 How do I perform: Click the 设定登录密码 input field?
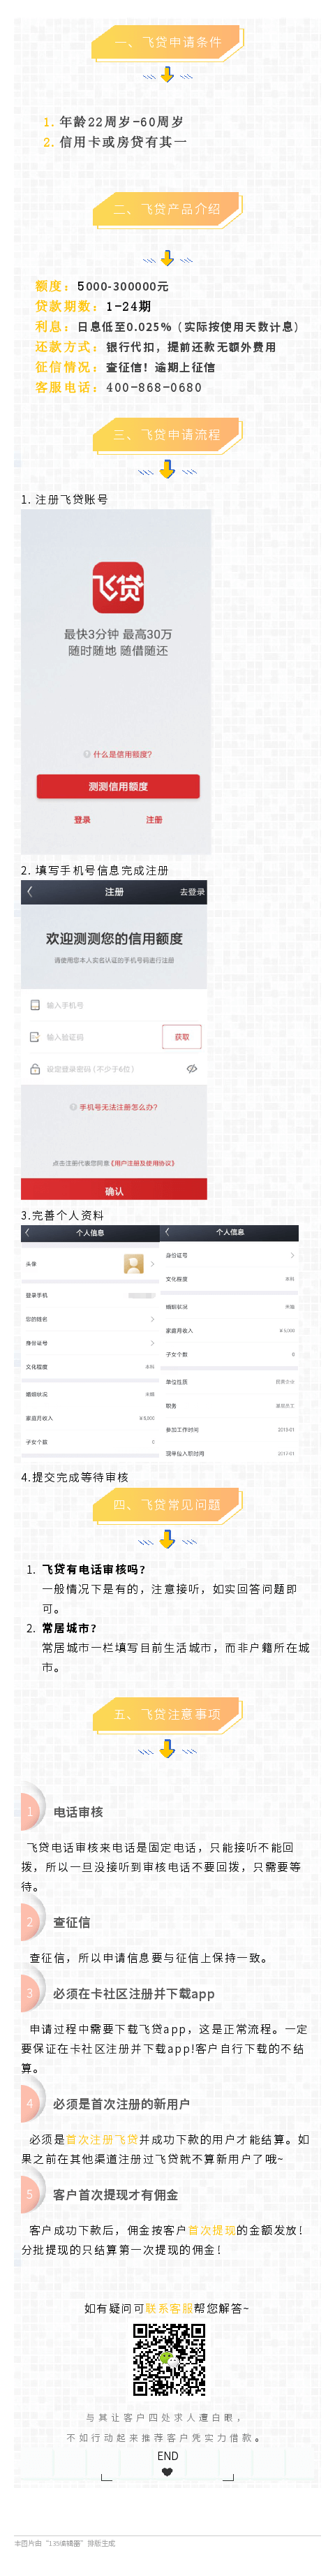pos(114,1069)
